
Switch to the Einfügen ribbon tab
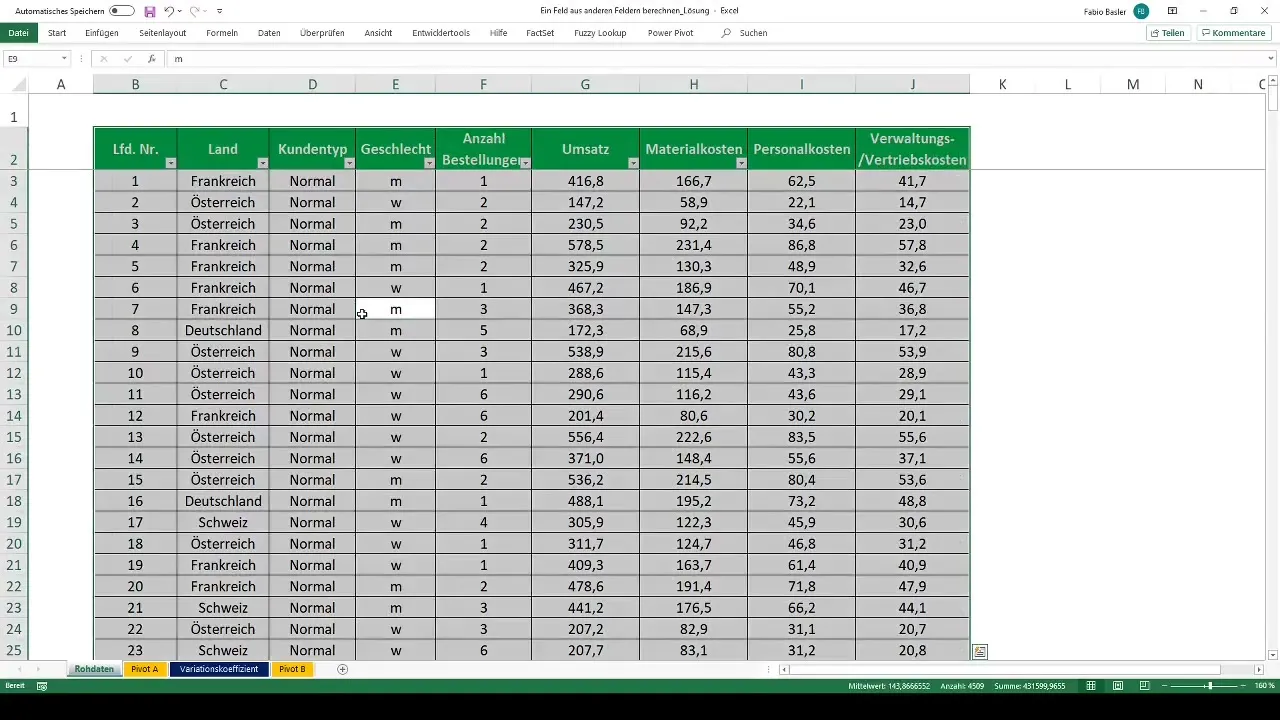coord(102,33)
